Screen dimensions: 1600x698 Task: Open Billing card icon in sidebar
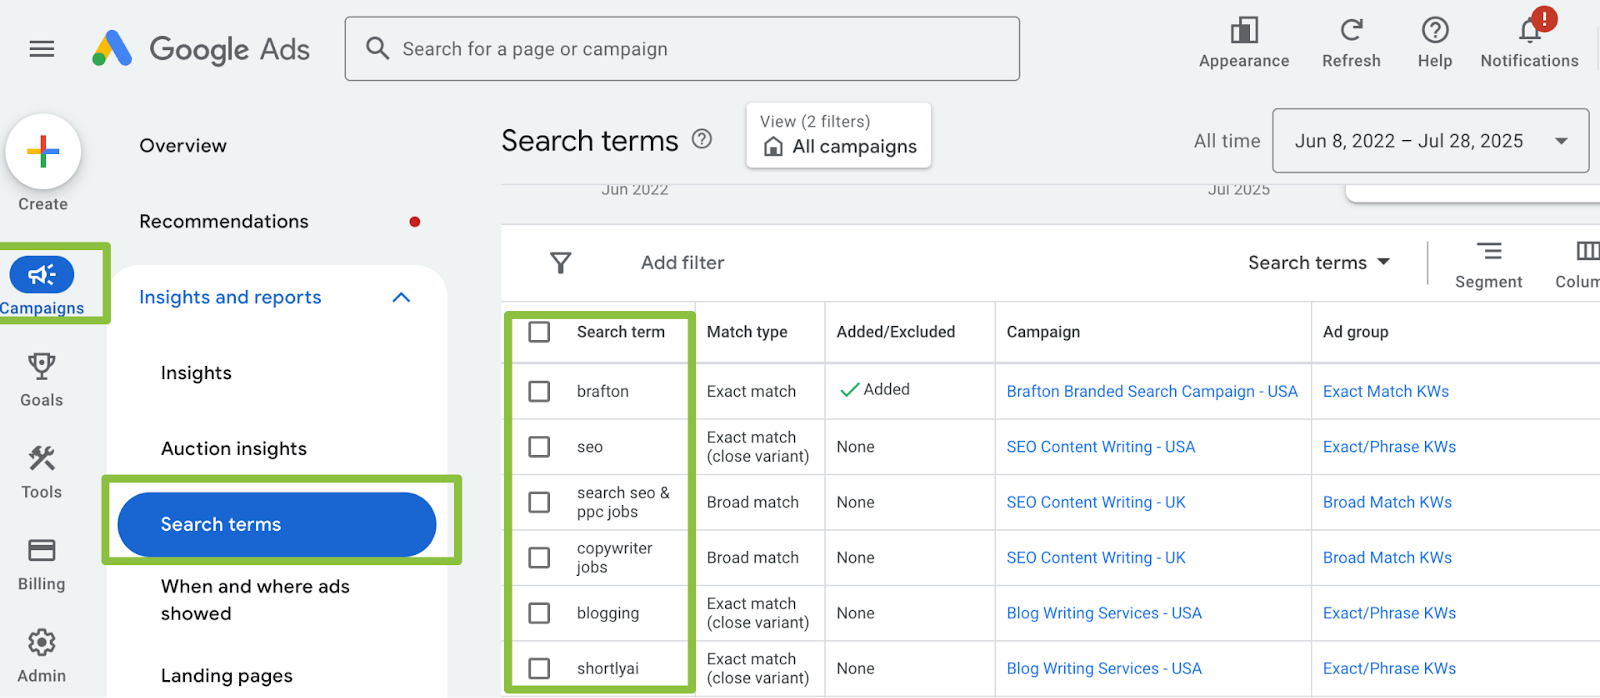pos(42,551)
